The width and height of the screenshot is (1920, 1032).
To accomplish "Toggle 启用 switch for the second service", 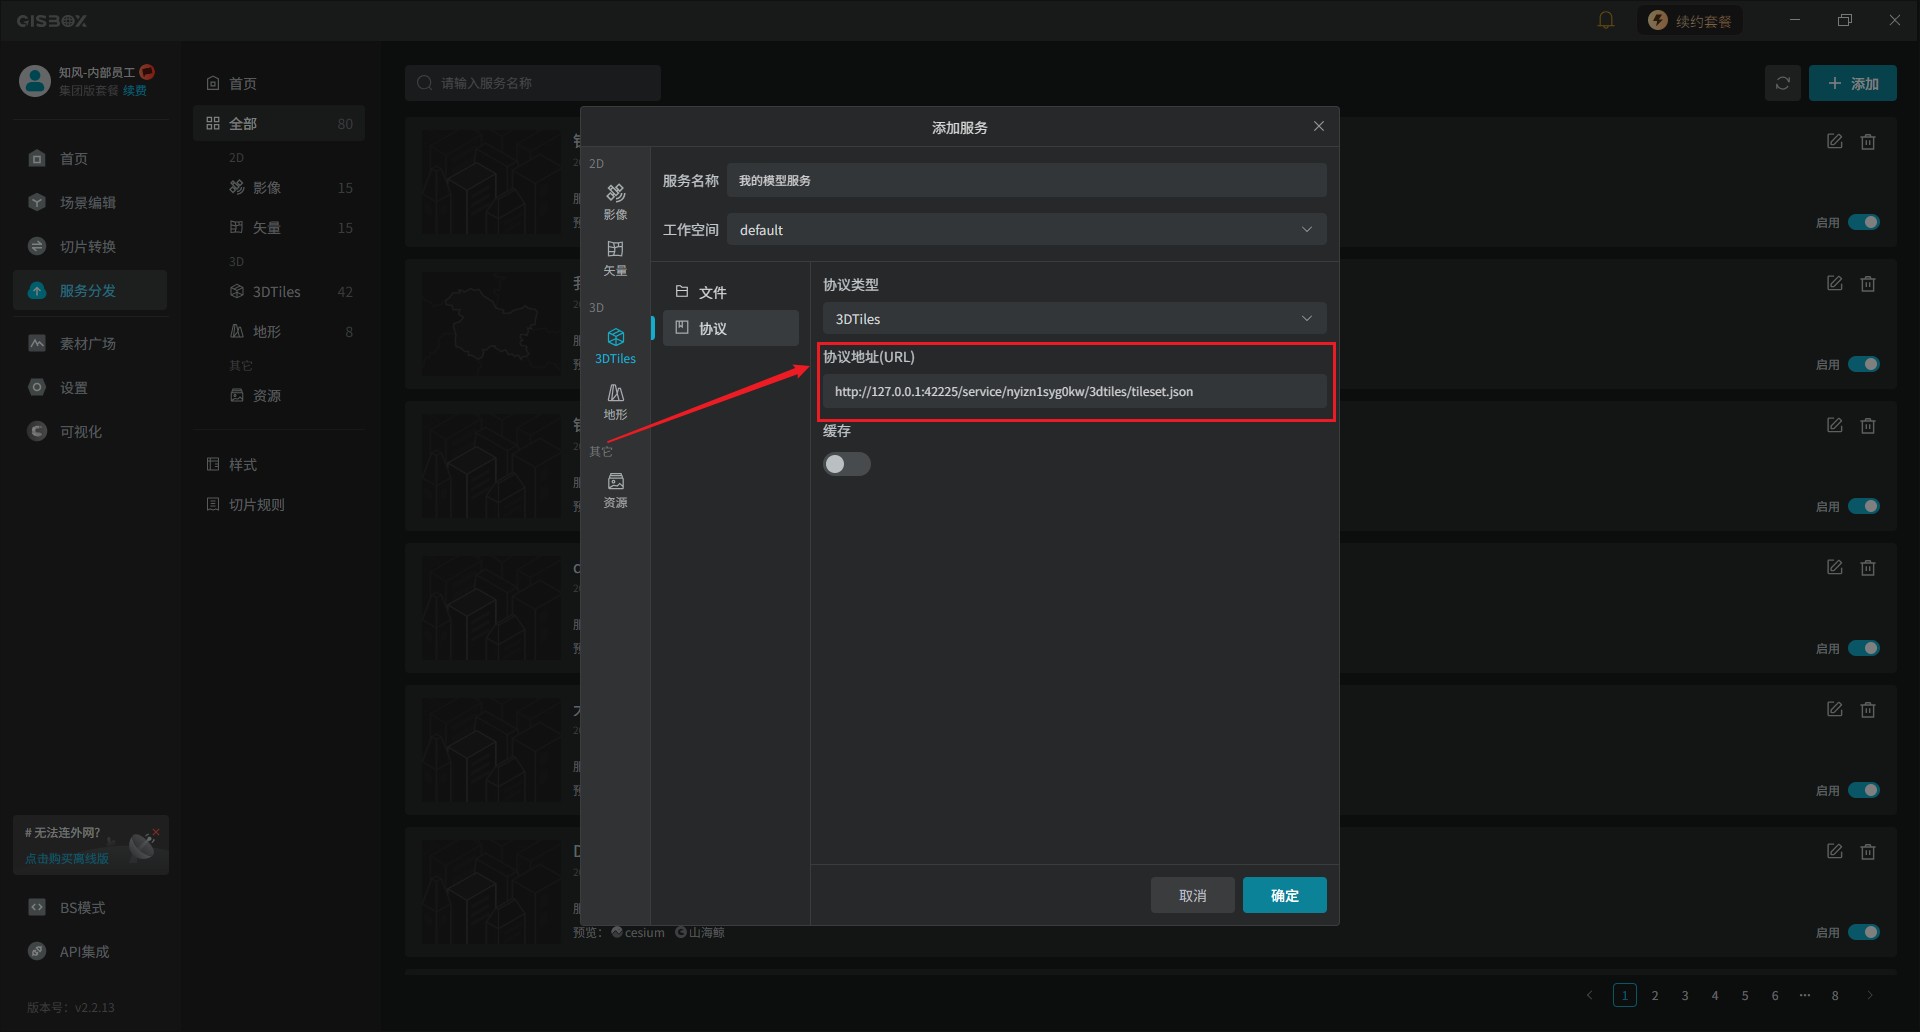I will tap(1864, 364).
